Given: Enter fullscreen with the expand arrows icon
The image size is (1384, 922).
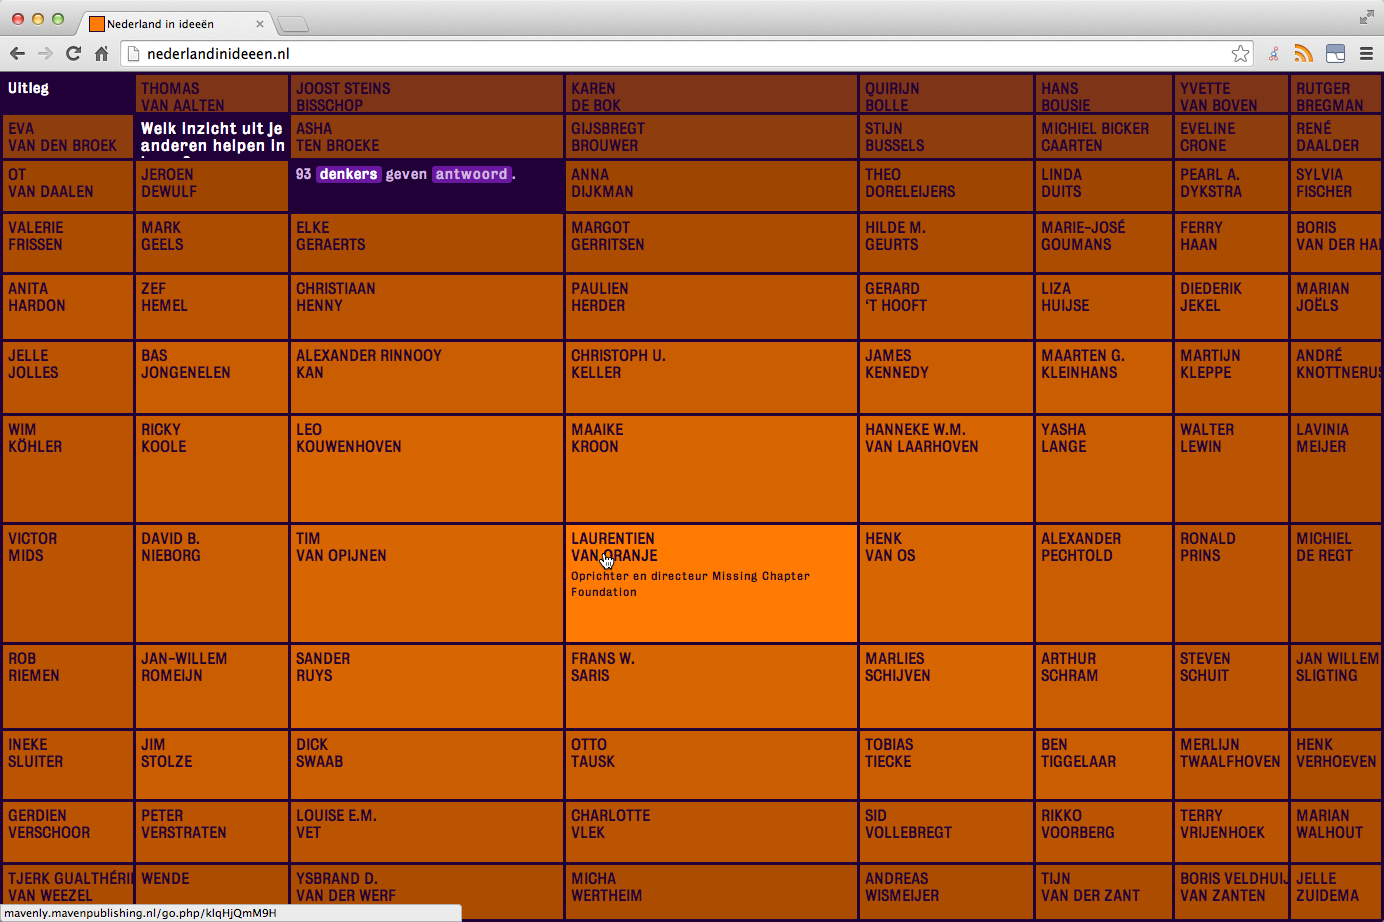Looking at the screenshot, I should coord(1366,17).
